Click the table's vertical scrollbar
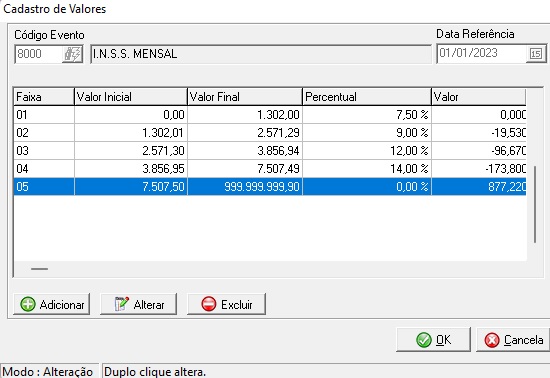550x378 pixels. (535, 204)
